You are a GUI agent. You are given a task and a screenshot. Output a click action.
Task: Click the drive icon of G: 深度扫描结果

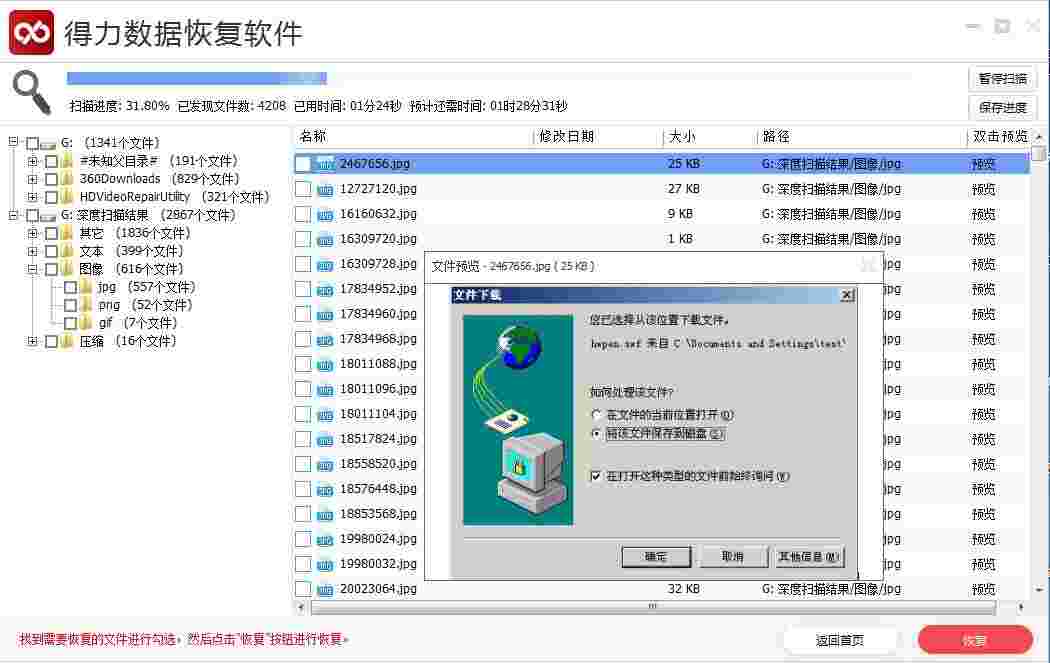(x=47, y=214)
